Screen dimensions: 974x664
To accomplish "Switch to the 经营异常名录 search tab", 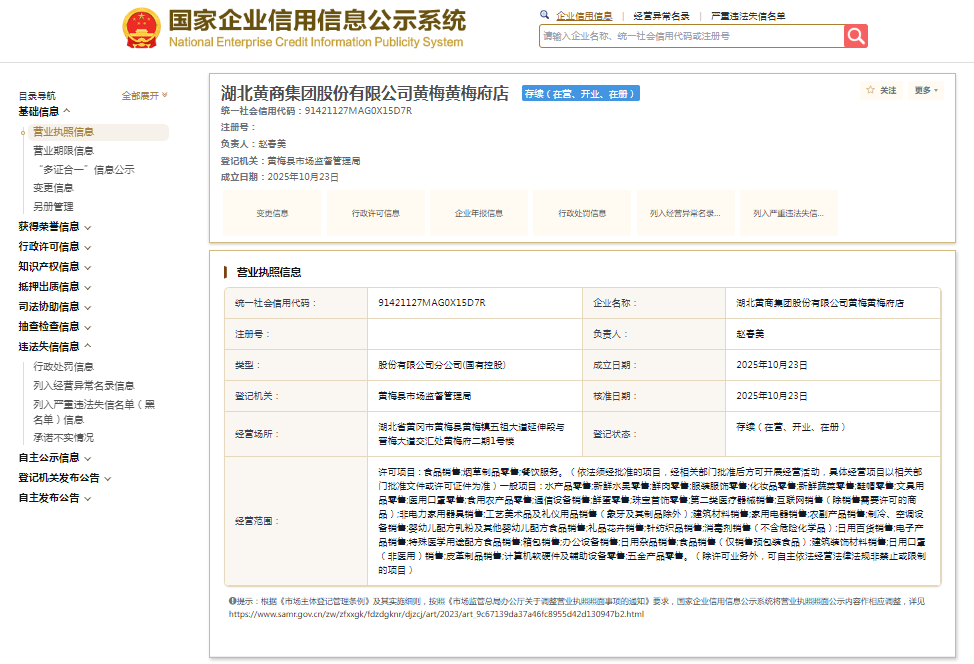I will coord(661,16).
